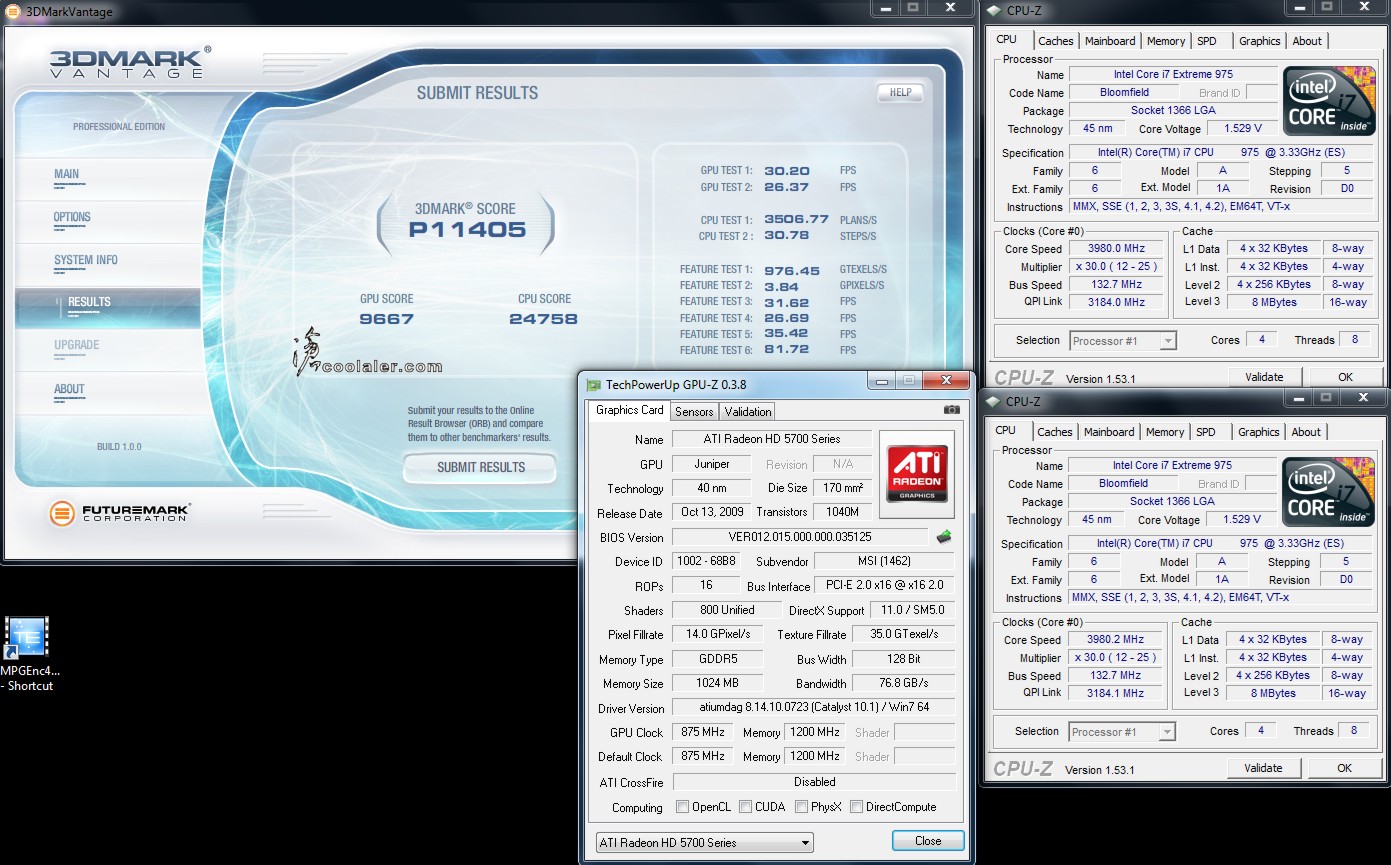The width and height of the screenshot is (1391, 865).
Task: Click OK in lower CPU-Z
Action: 1344,768
